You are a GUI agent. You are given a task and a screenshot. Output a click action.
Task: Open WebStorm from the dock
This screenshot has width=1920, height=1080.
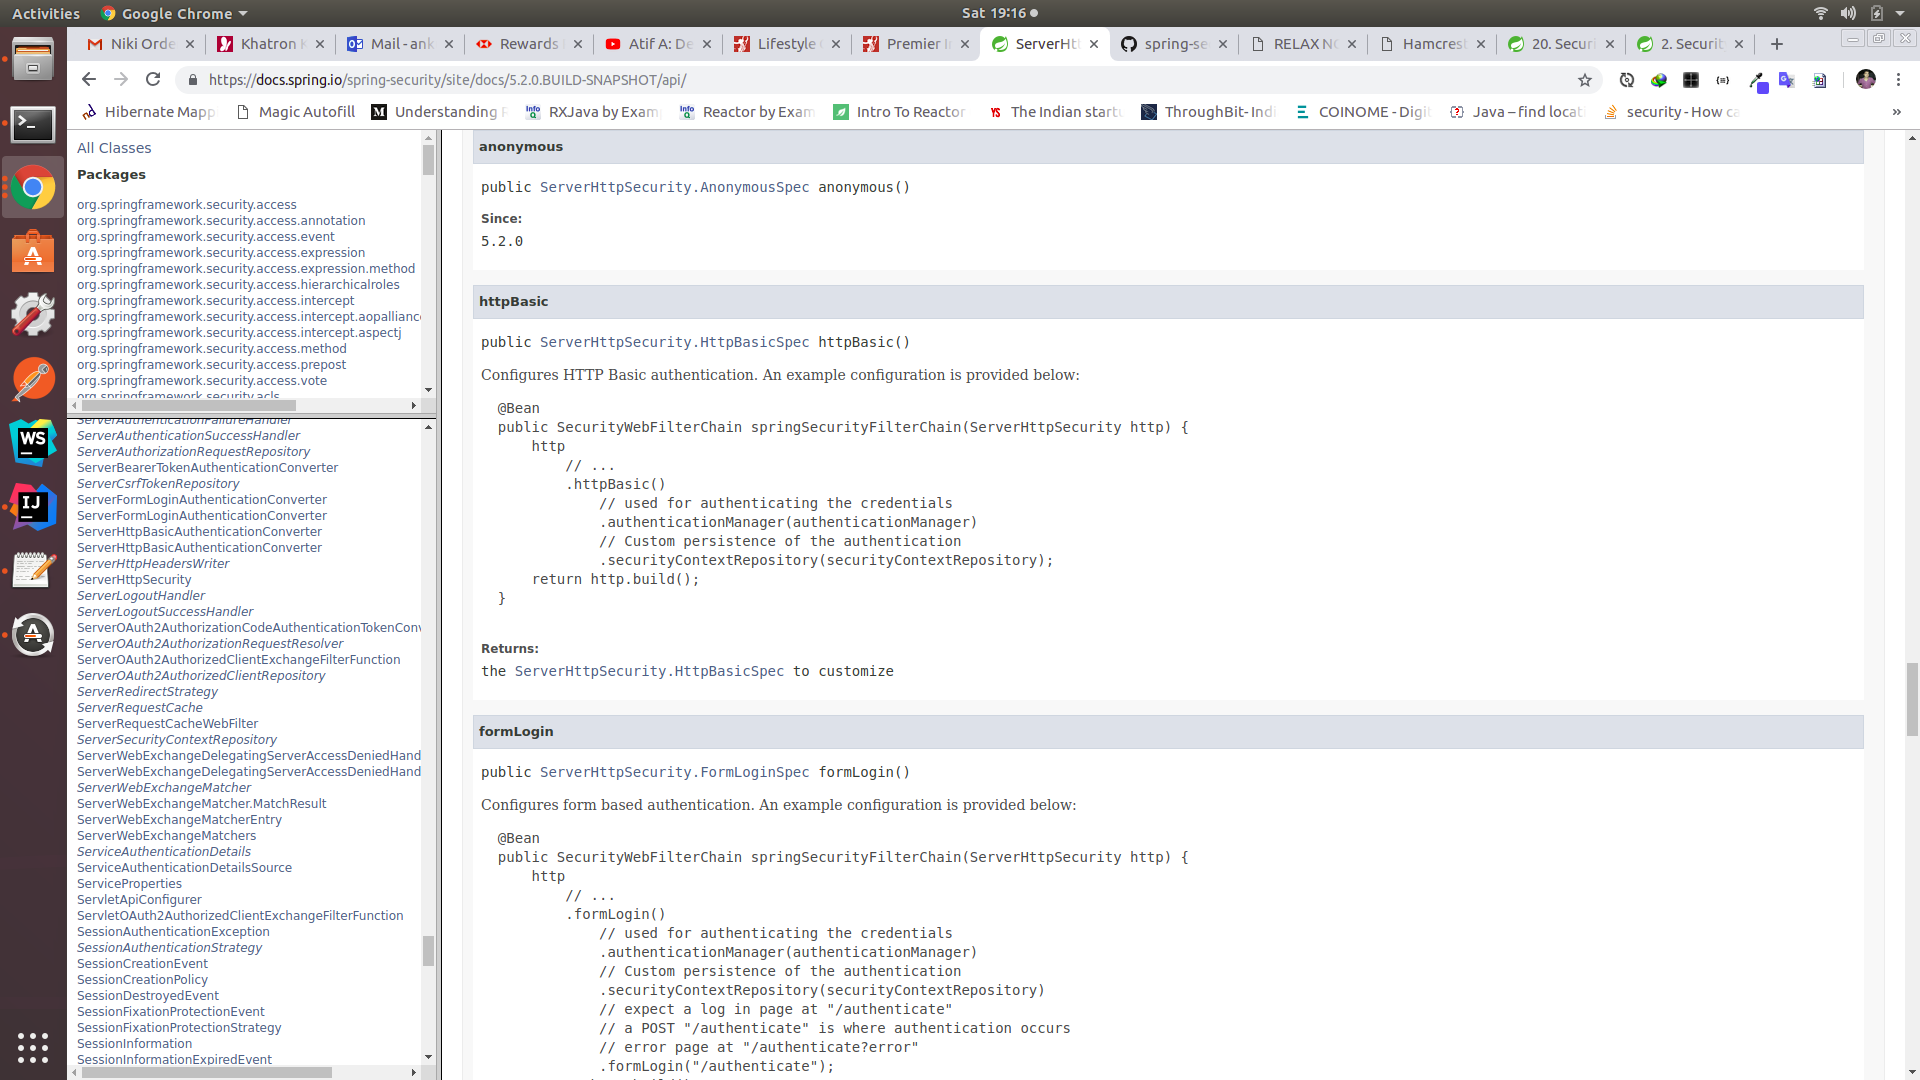point(33,442)
